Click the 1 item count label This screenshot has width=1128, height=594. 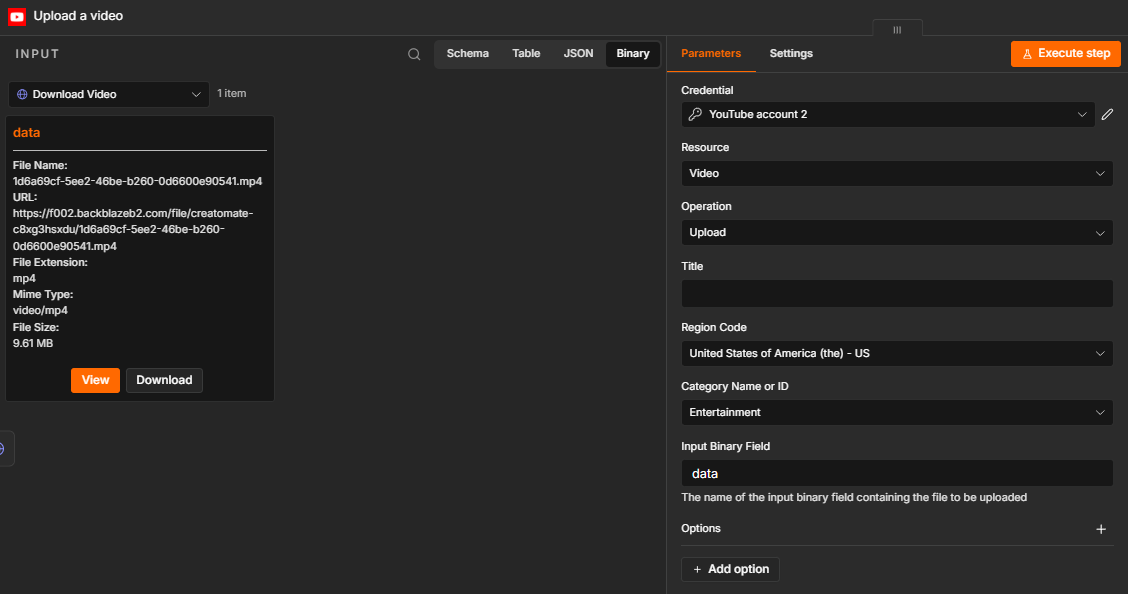pyautogui.click(x=232, y=93)
